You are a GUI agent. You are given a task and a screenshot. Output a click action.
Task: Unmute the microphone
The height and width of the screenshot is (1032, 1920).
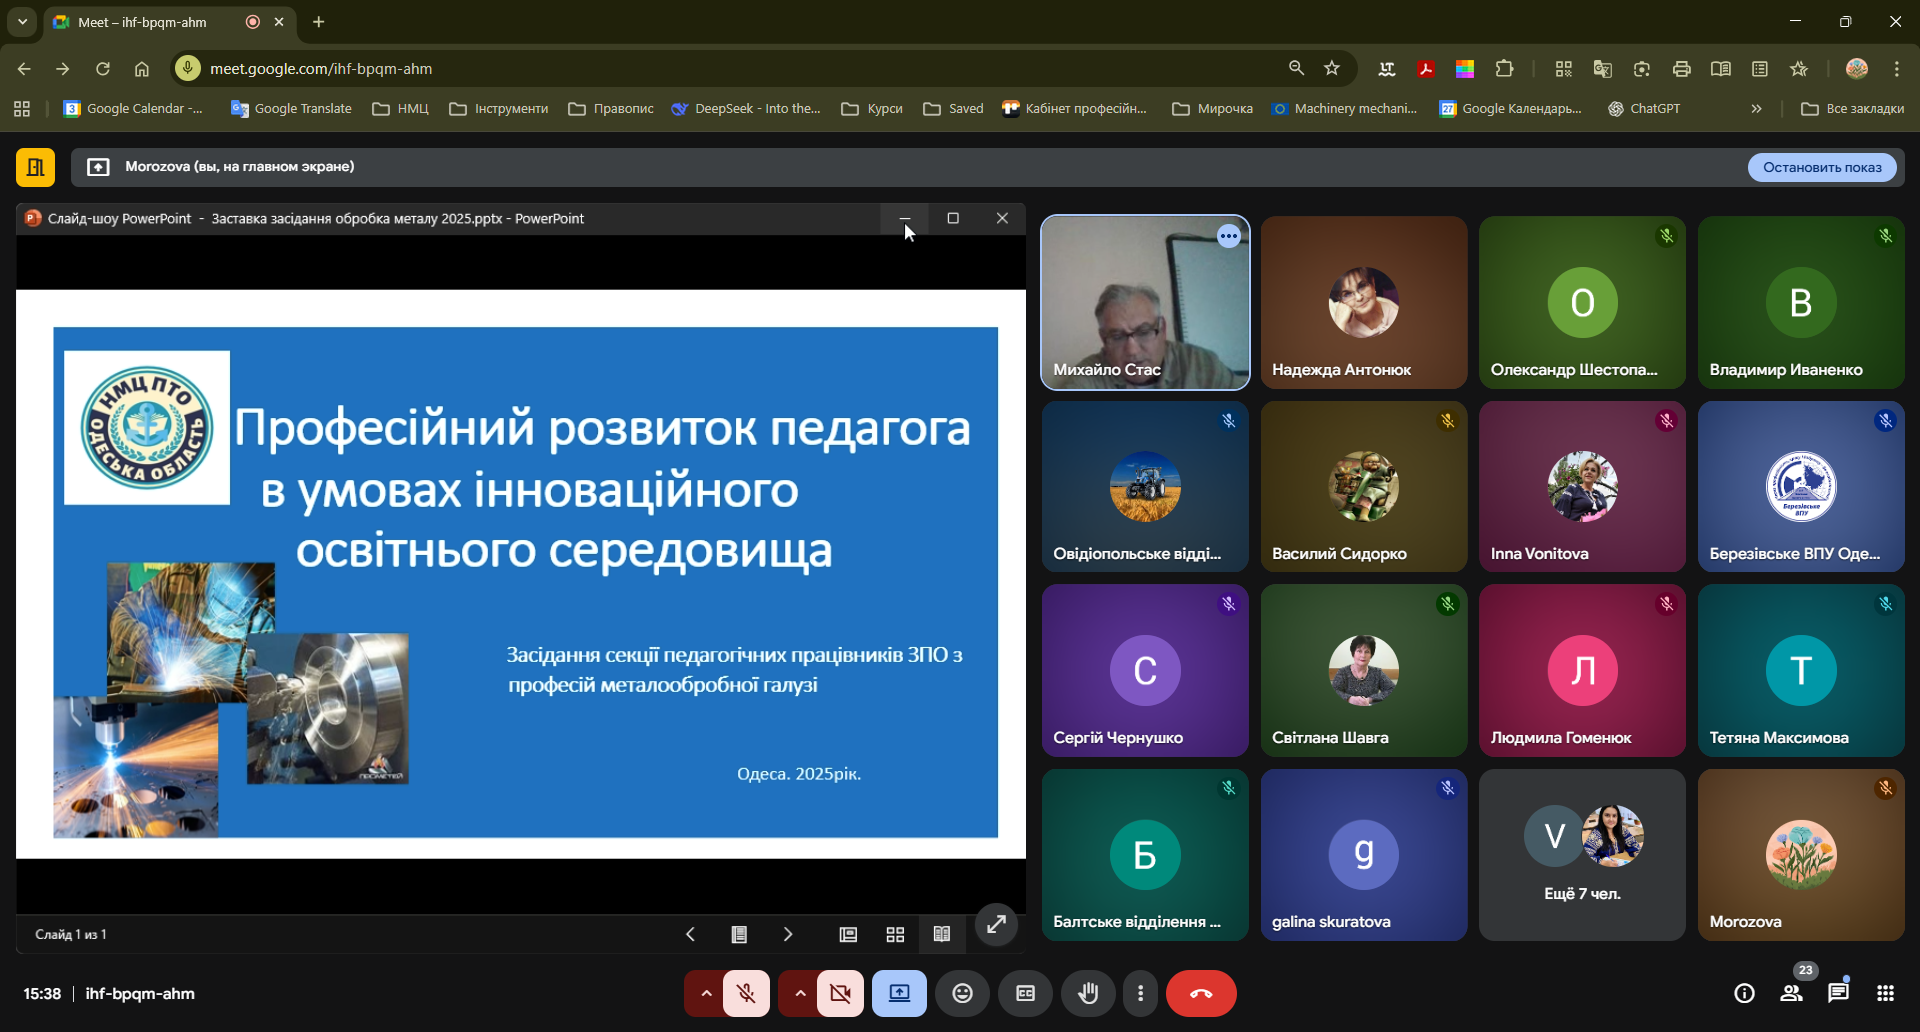tap(746, 993)
